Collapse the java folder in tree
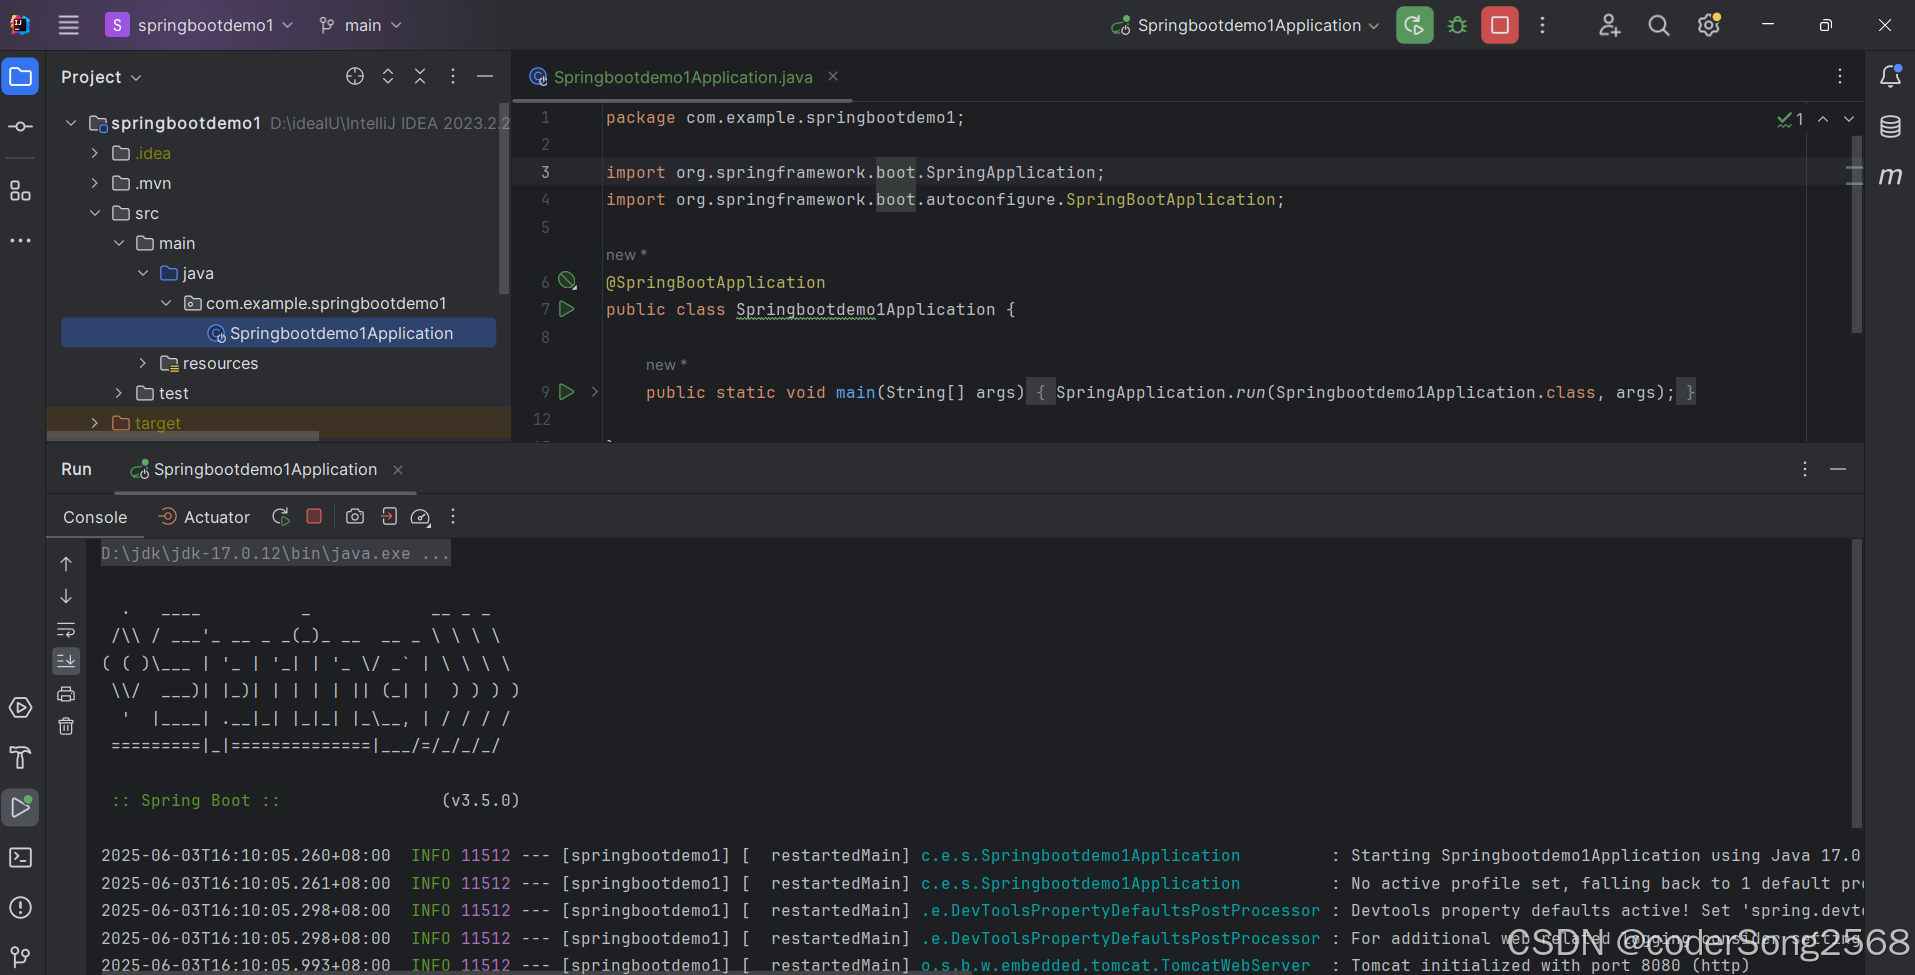Image resolution: width=1915 pixels, height=975 pixels. coord(142,273)
